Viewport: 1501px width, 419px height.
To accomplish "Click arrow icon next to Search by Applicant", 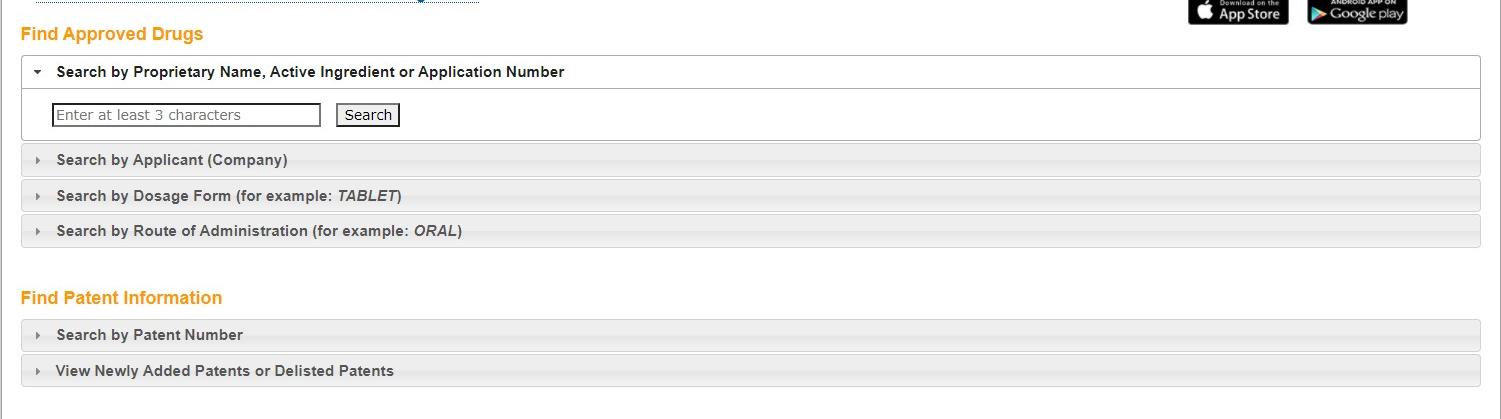I will pos(38,160).
